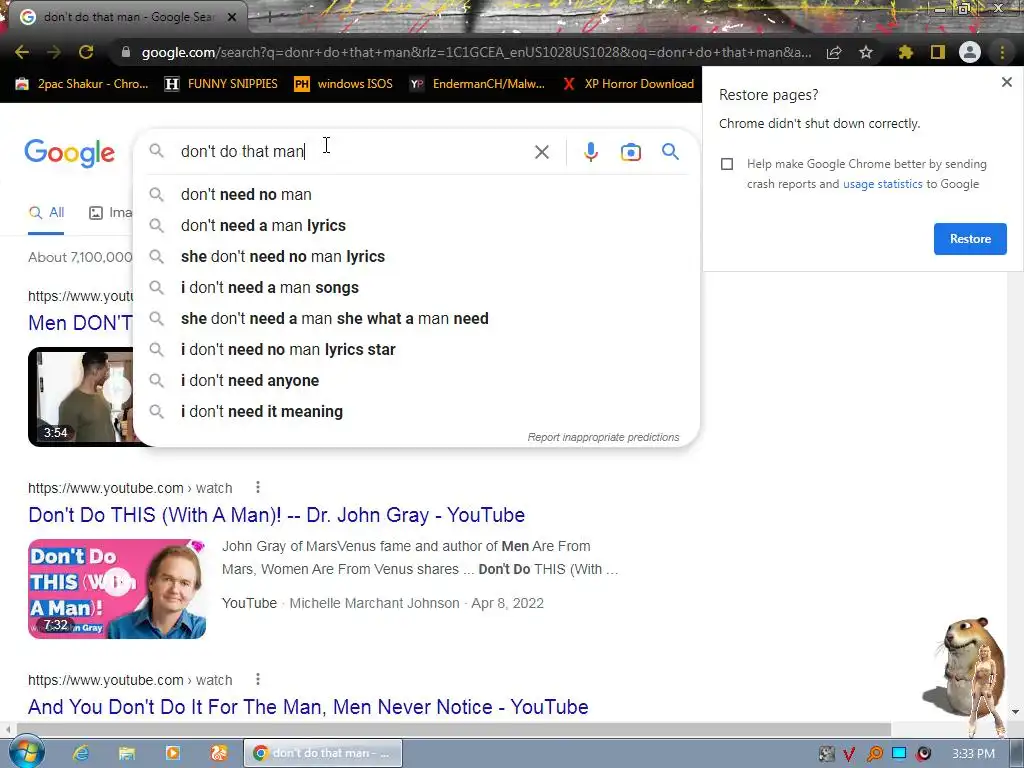Play the Dr. John Gray video thumbnail
Viewport: 1024px width, 768px height.
(x=117, y=589)
